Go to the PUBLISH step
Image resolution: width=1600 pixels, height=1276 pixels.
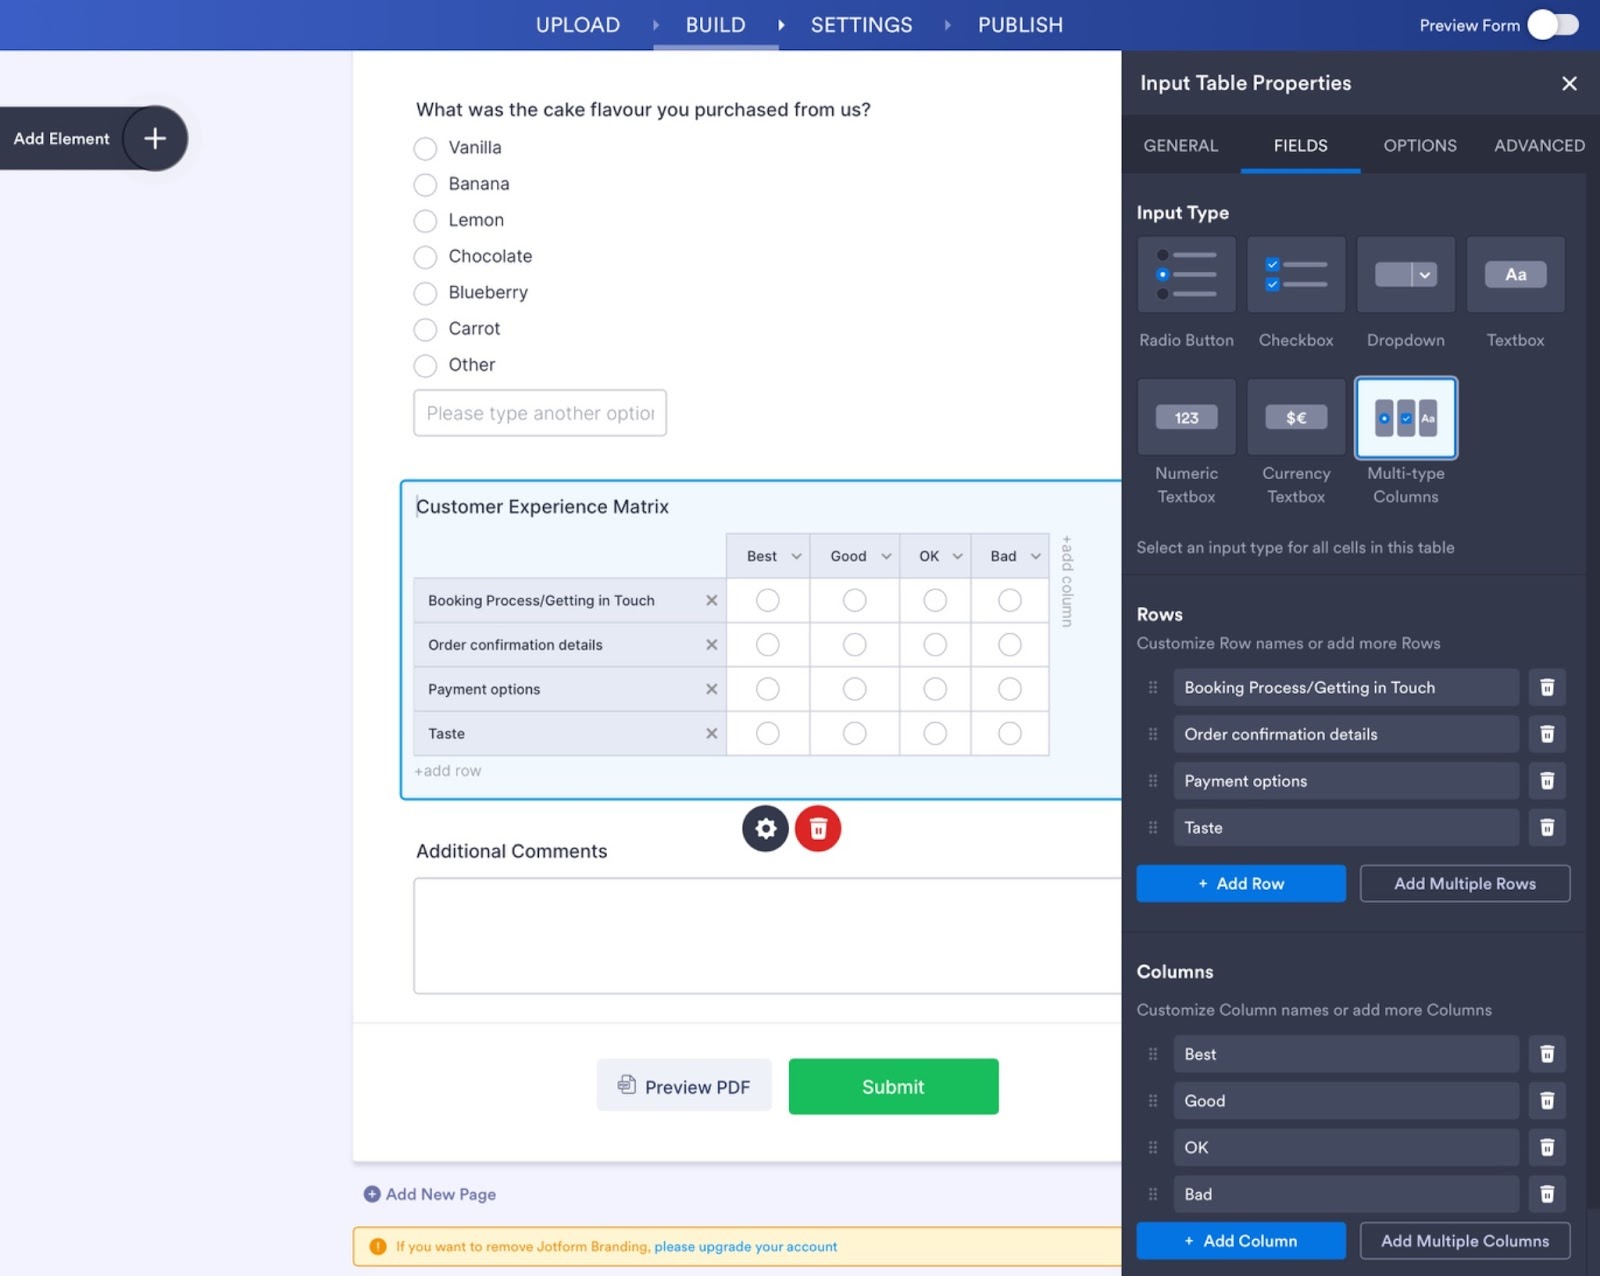(x=1020, y=25)
